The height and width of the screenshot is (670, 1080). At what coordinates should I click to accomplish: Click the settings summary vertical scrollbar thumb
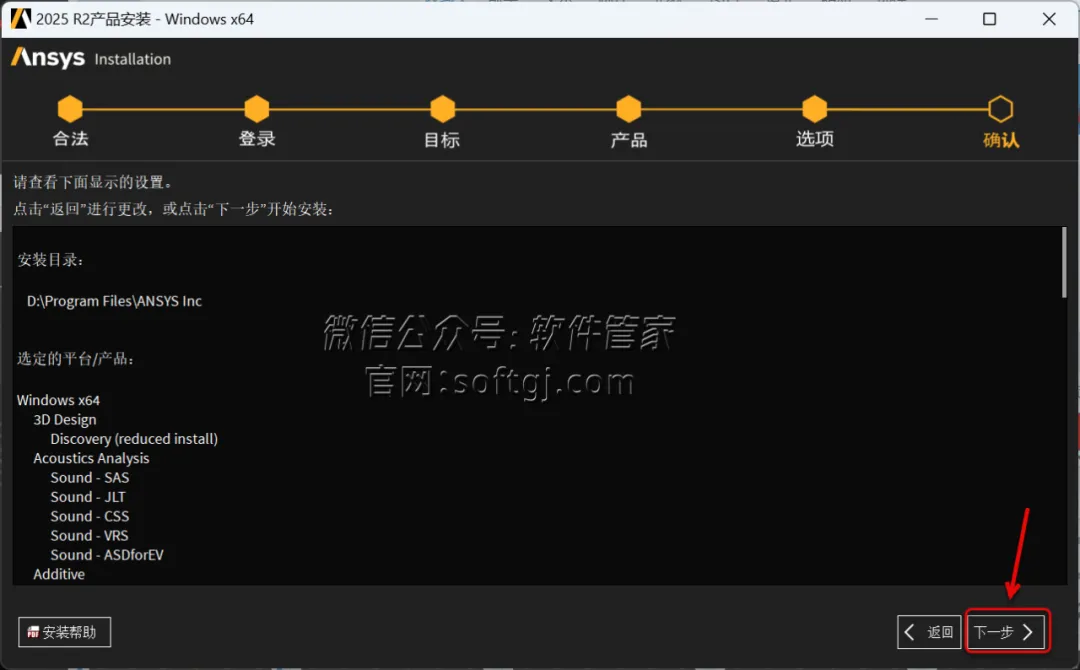click(1063, 262)
